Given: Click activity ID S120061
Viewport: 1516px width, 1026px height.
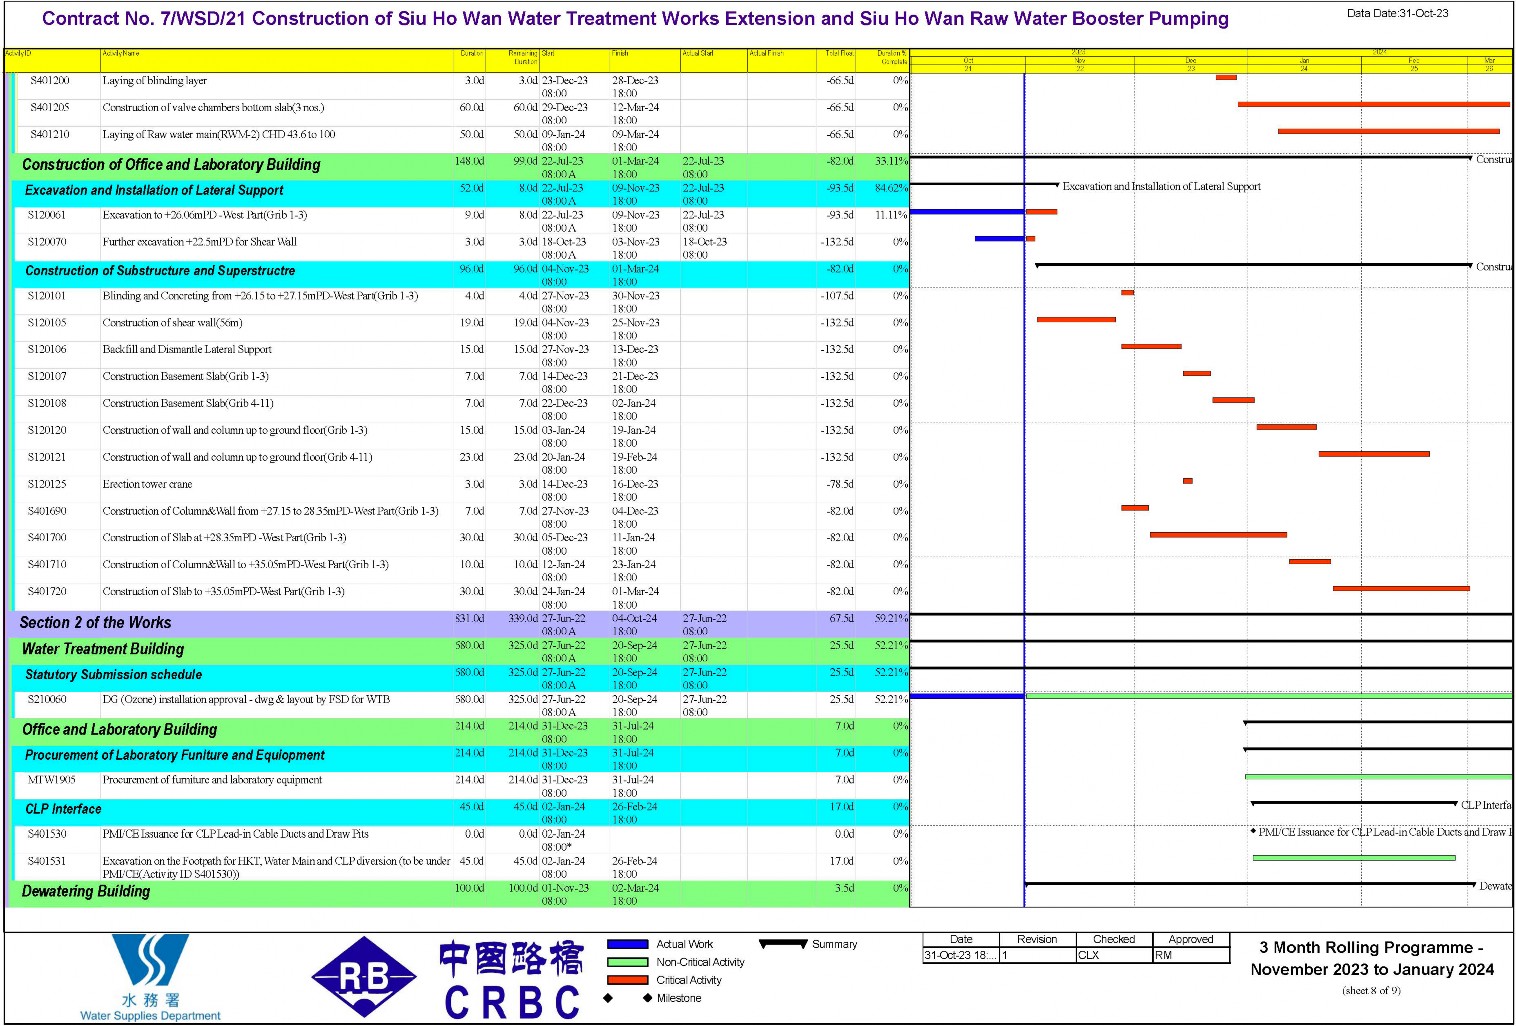Looking at the screenshot, I should [x=47, y=215].
